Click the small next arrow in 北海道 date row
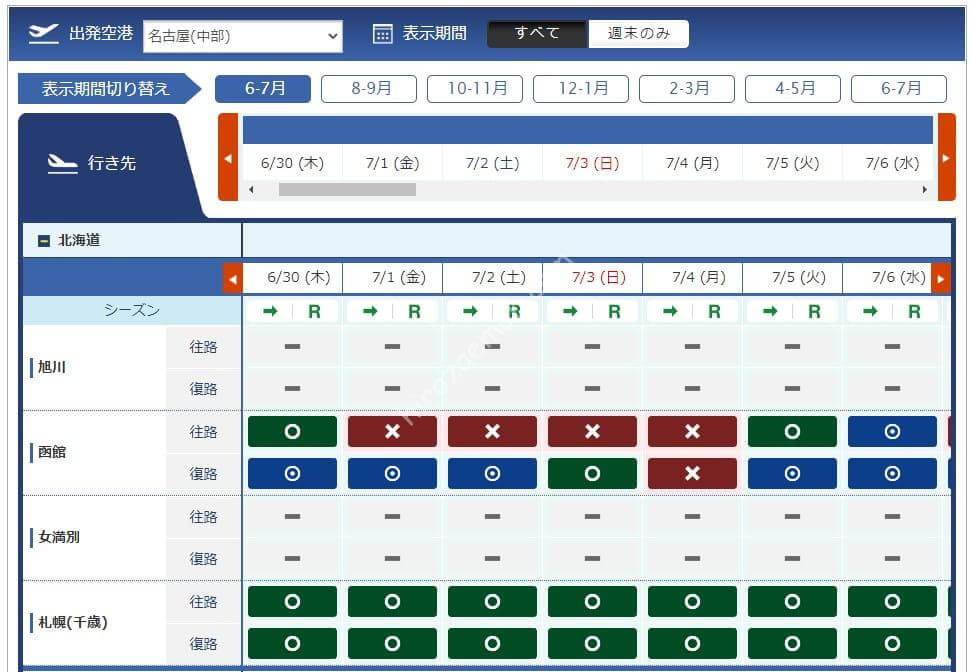The height and width of the screenshot is (672, 971). (941, 279)
